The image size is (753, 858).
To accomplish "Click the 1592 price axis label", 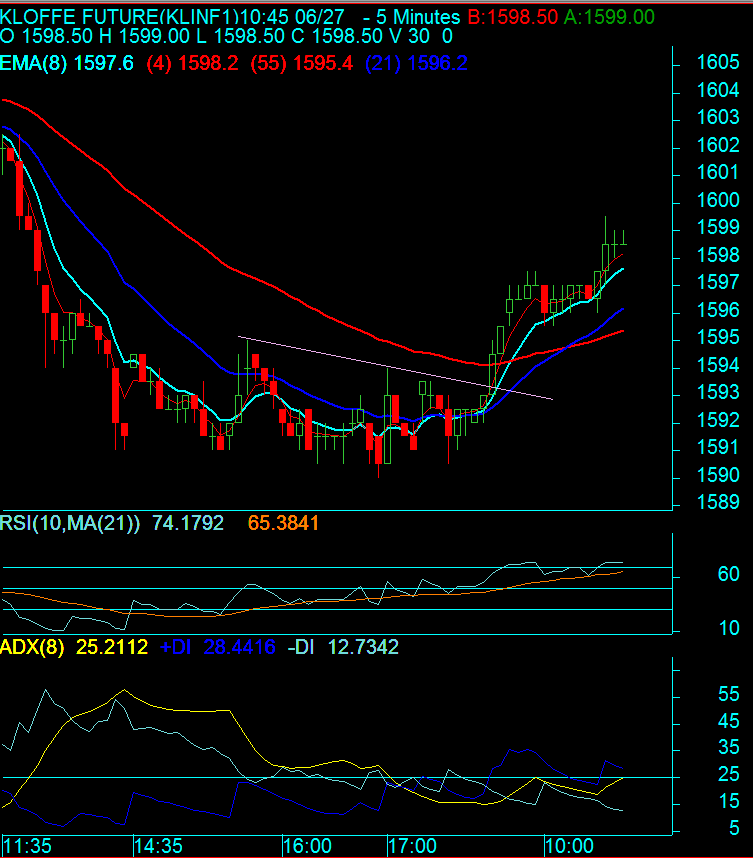I will coord(718,420).
